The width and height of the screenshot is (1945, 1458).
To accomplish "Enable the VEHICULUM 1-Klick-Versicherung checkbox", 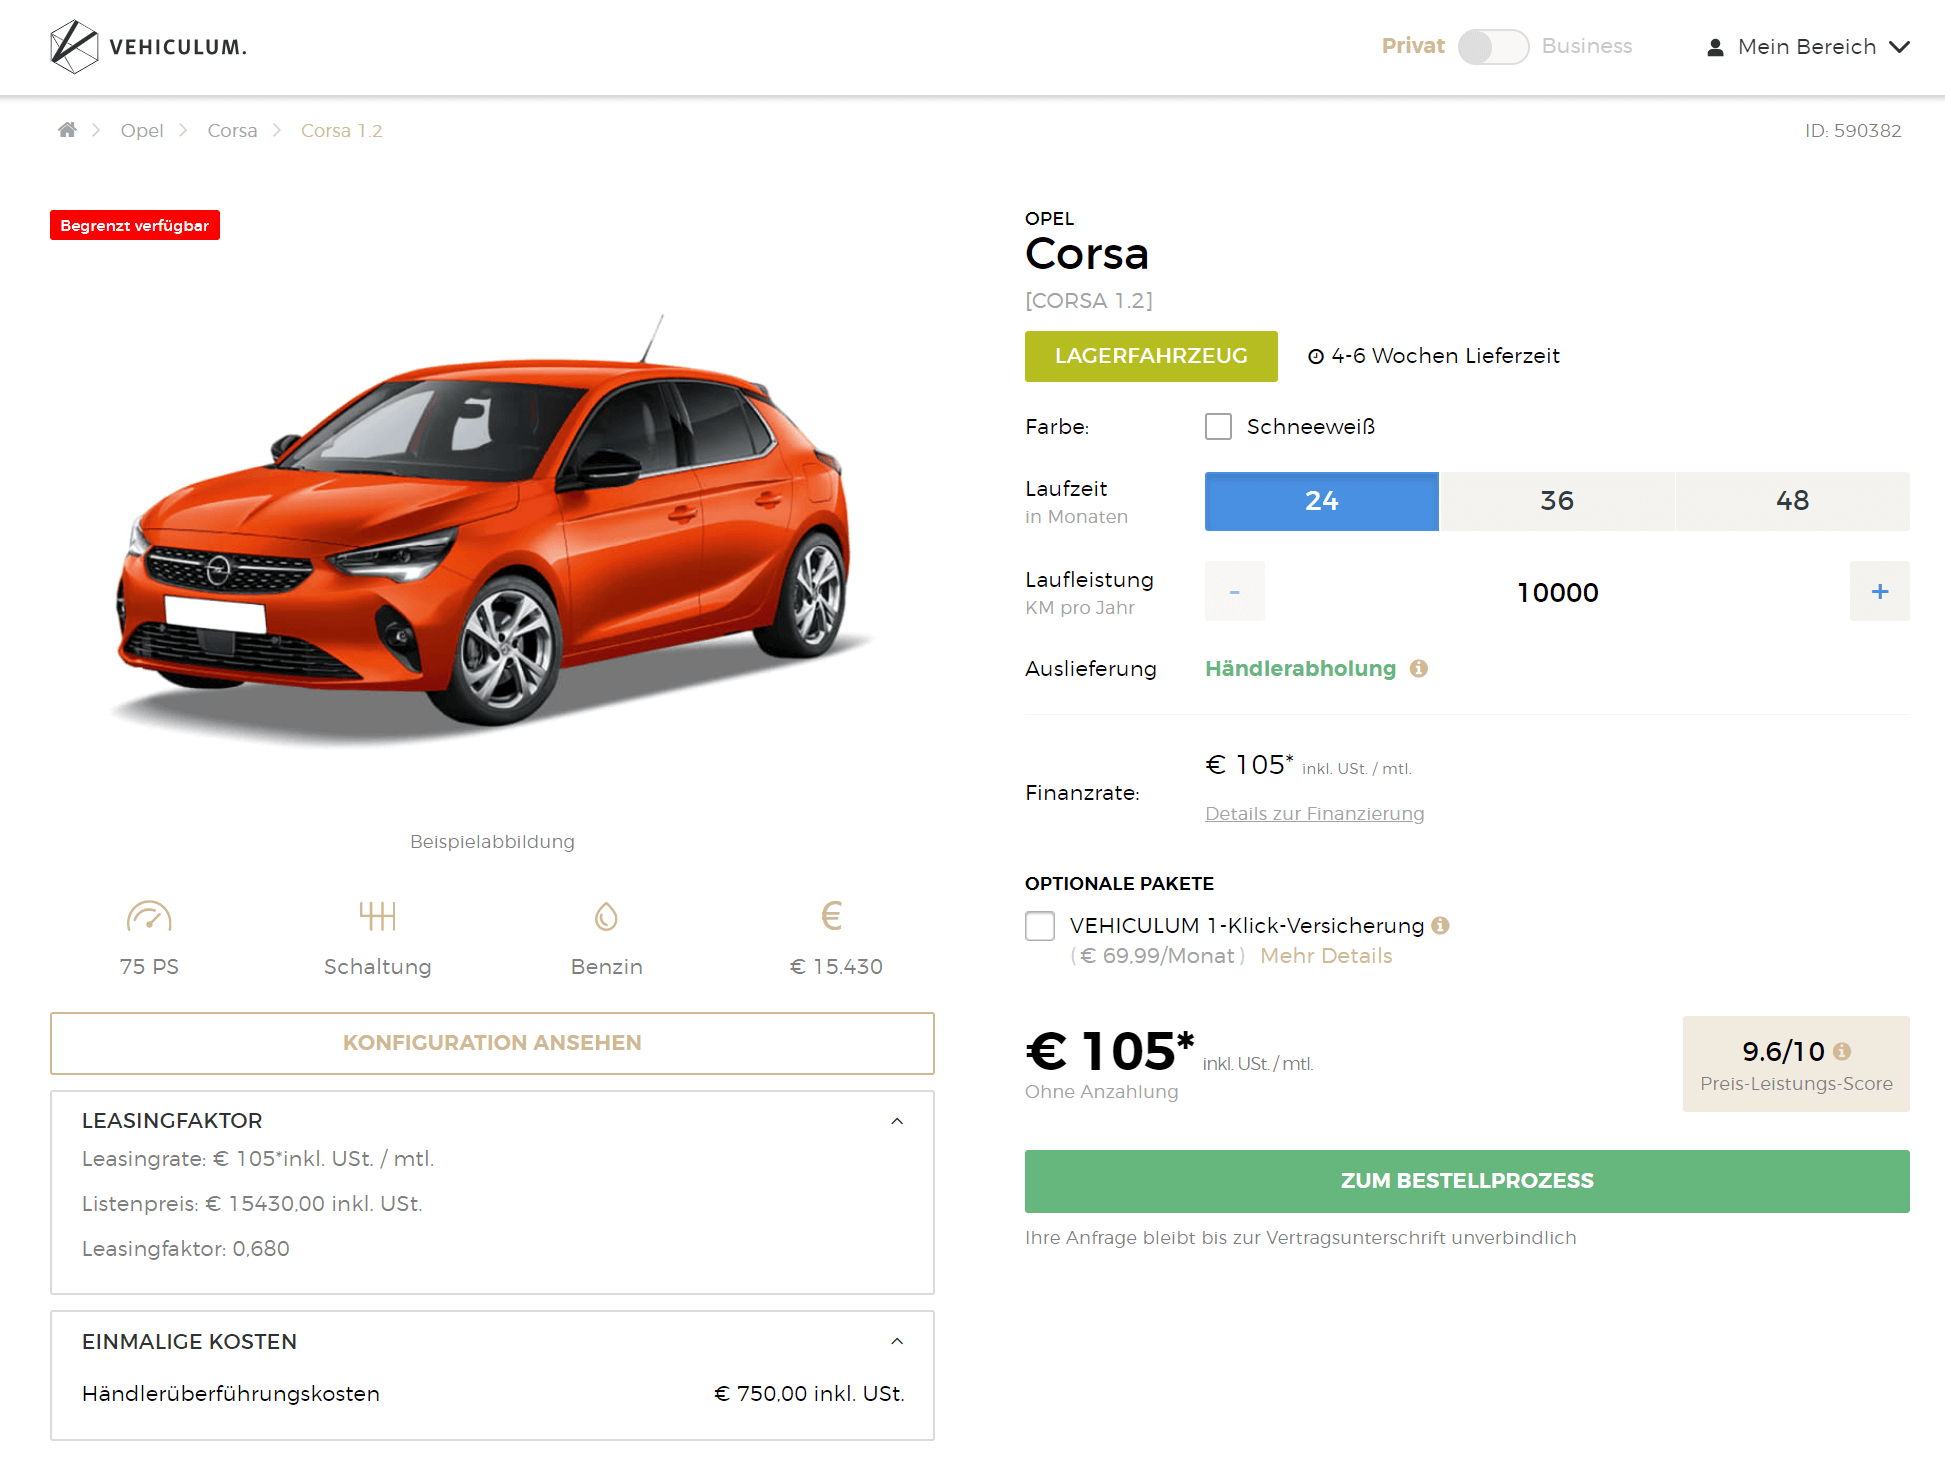I will tap(1040, 926).
